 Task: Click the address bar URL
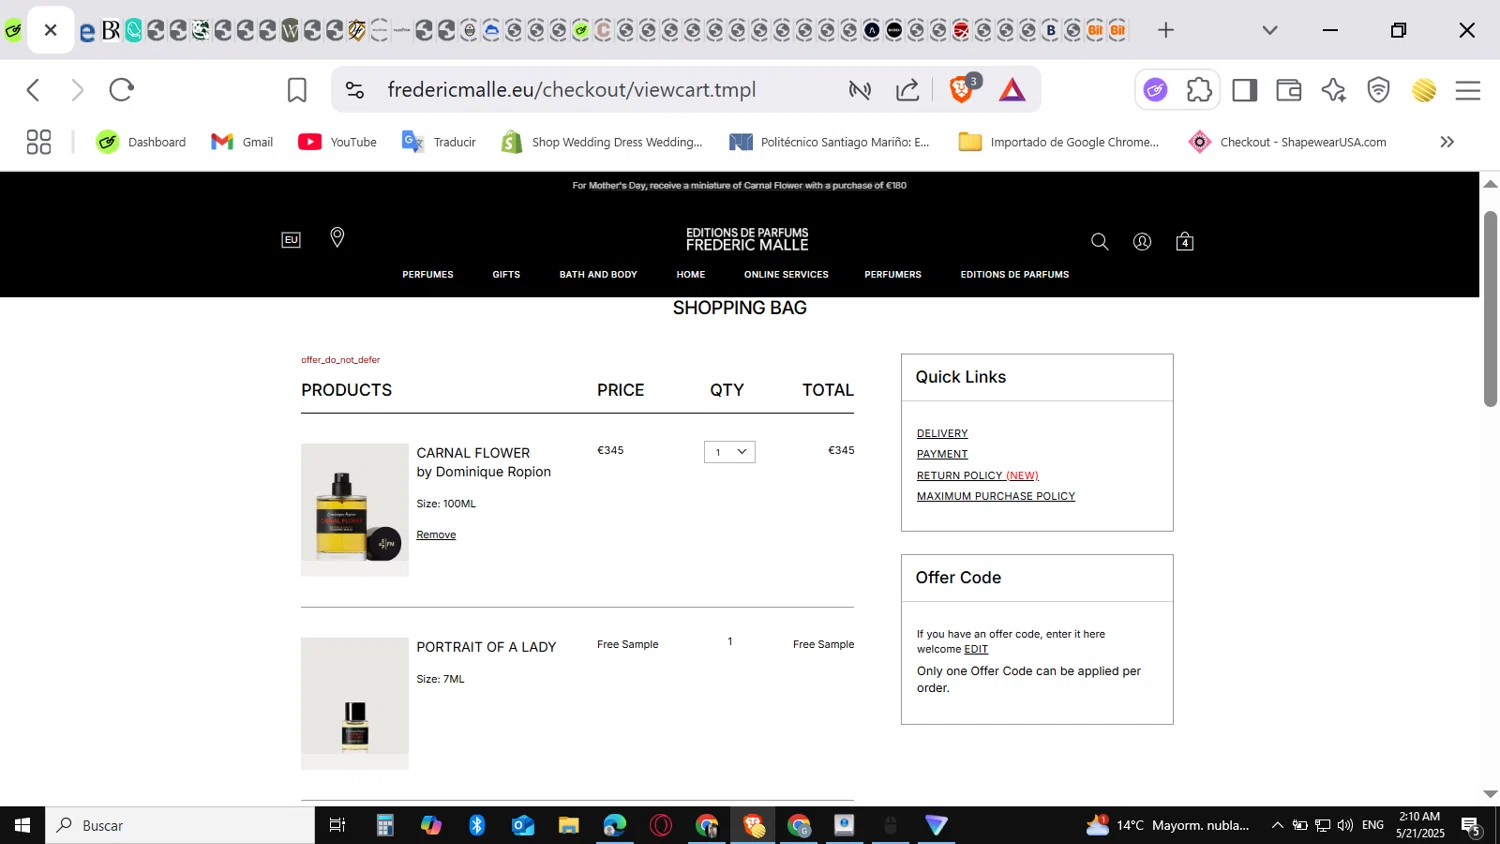pyautogui.click(x=571, y=90)
